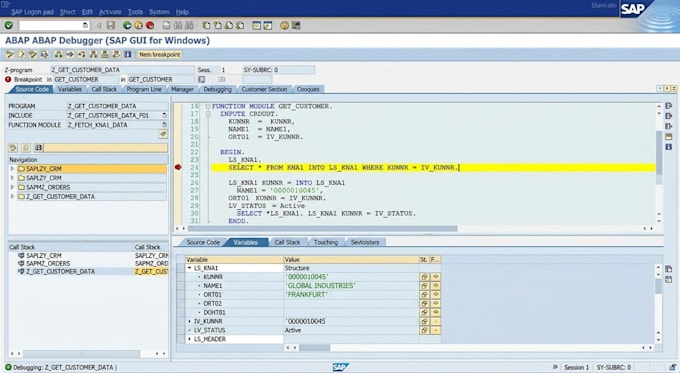Switch to the Customer Section tab
The width and height of the screenshot is (680, 373).
point(265,89)
